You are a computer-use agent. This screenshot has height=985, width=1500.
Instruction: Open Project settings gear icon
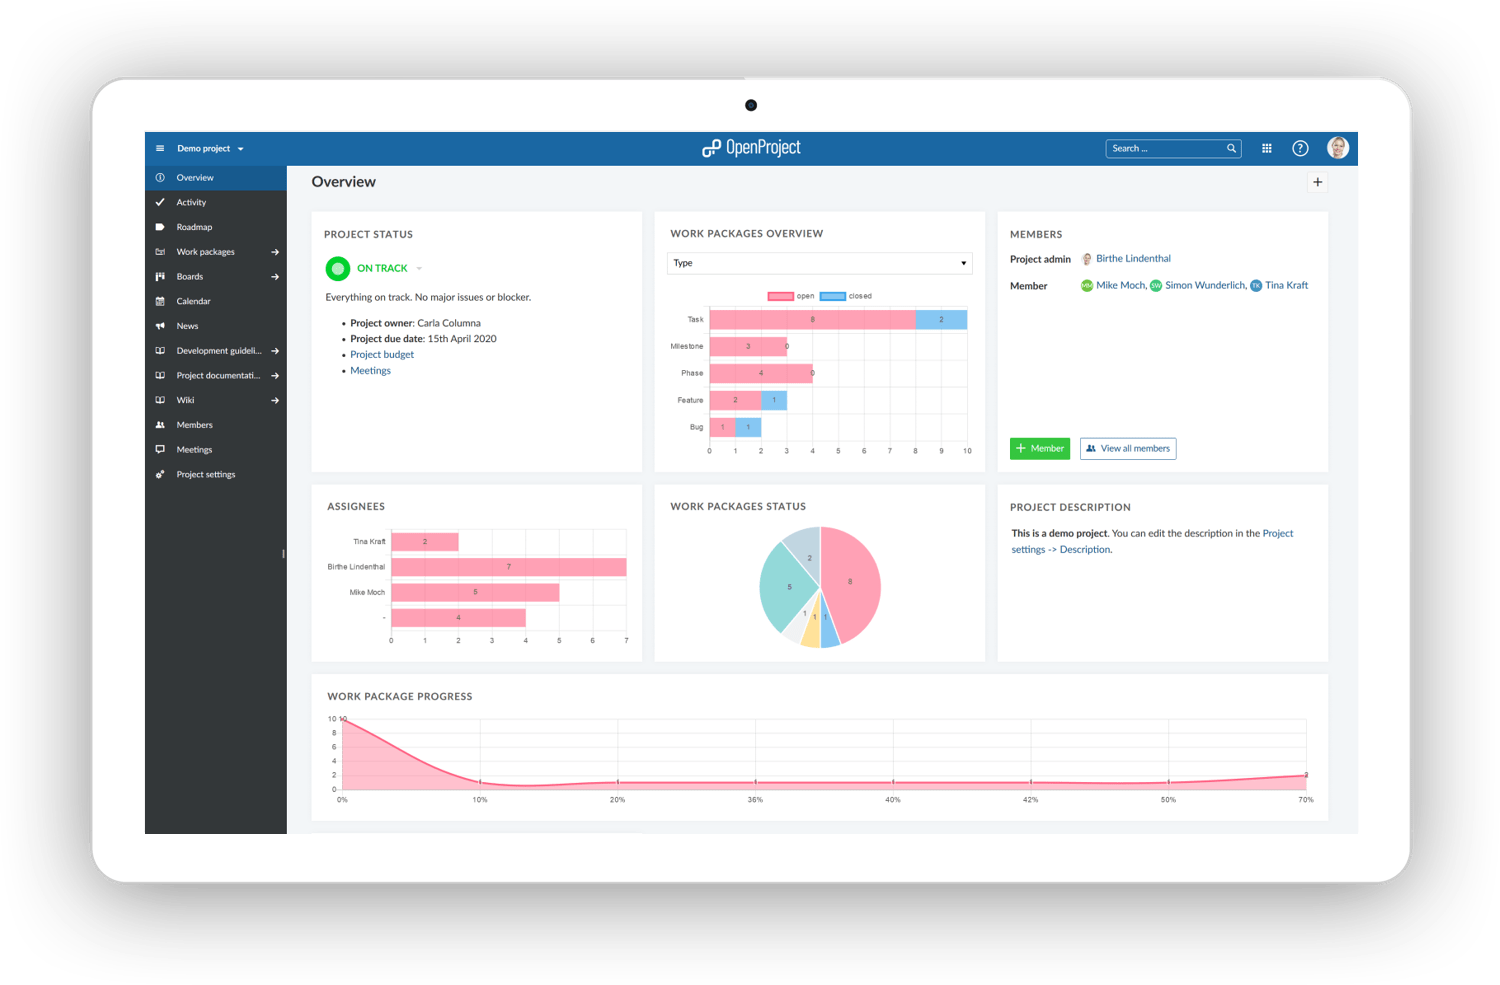tap(161, 474)
